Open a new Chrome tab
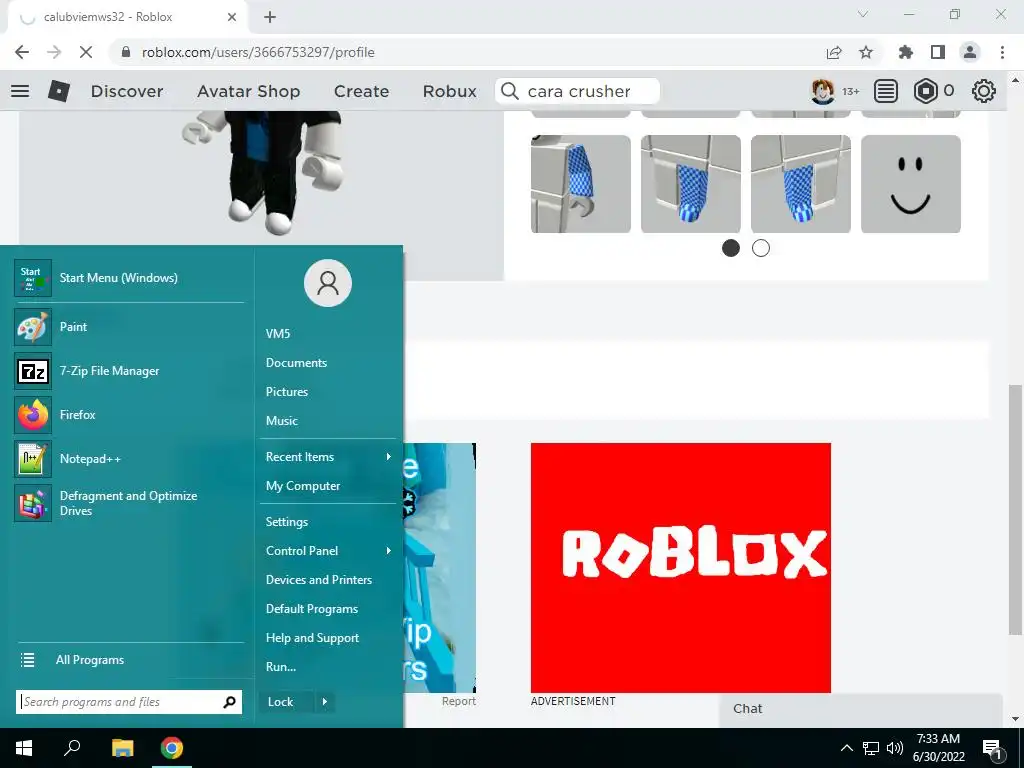The height and width of the screenshot is (768, 1024). coord(270,17)
